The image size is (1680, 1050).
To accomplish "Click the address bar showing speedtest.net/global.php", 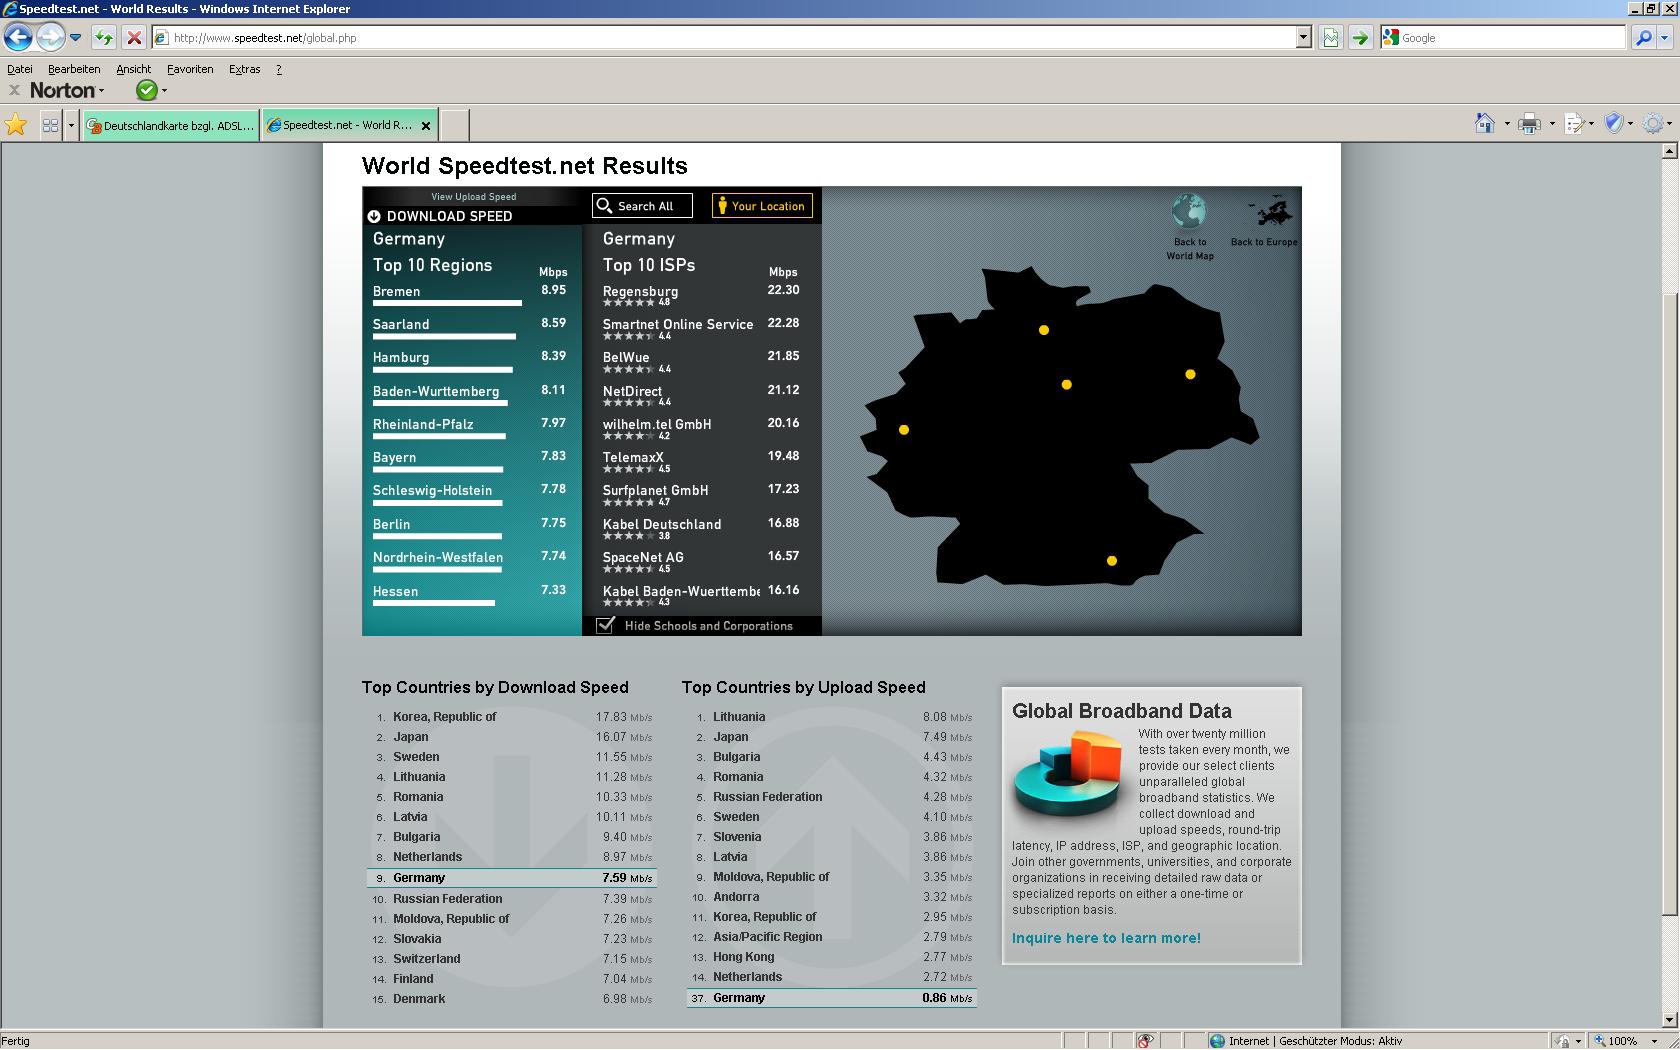I will [x=725, y=38].
